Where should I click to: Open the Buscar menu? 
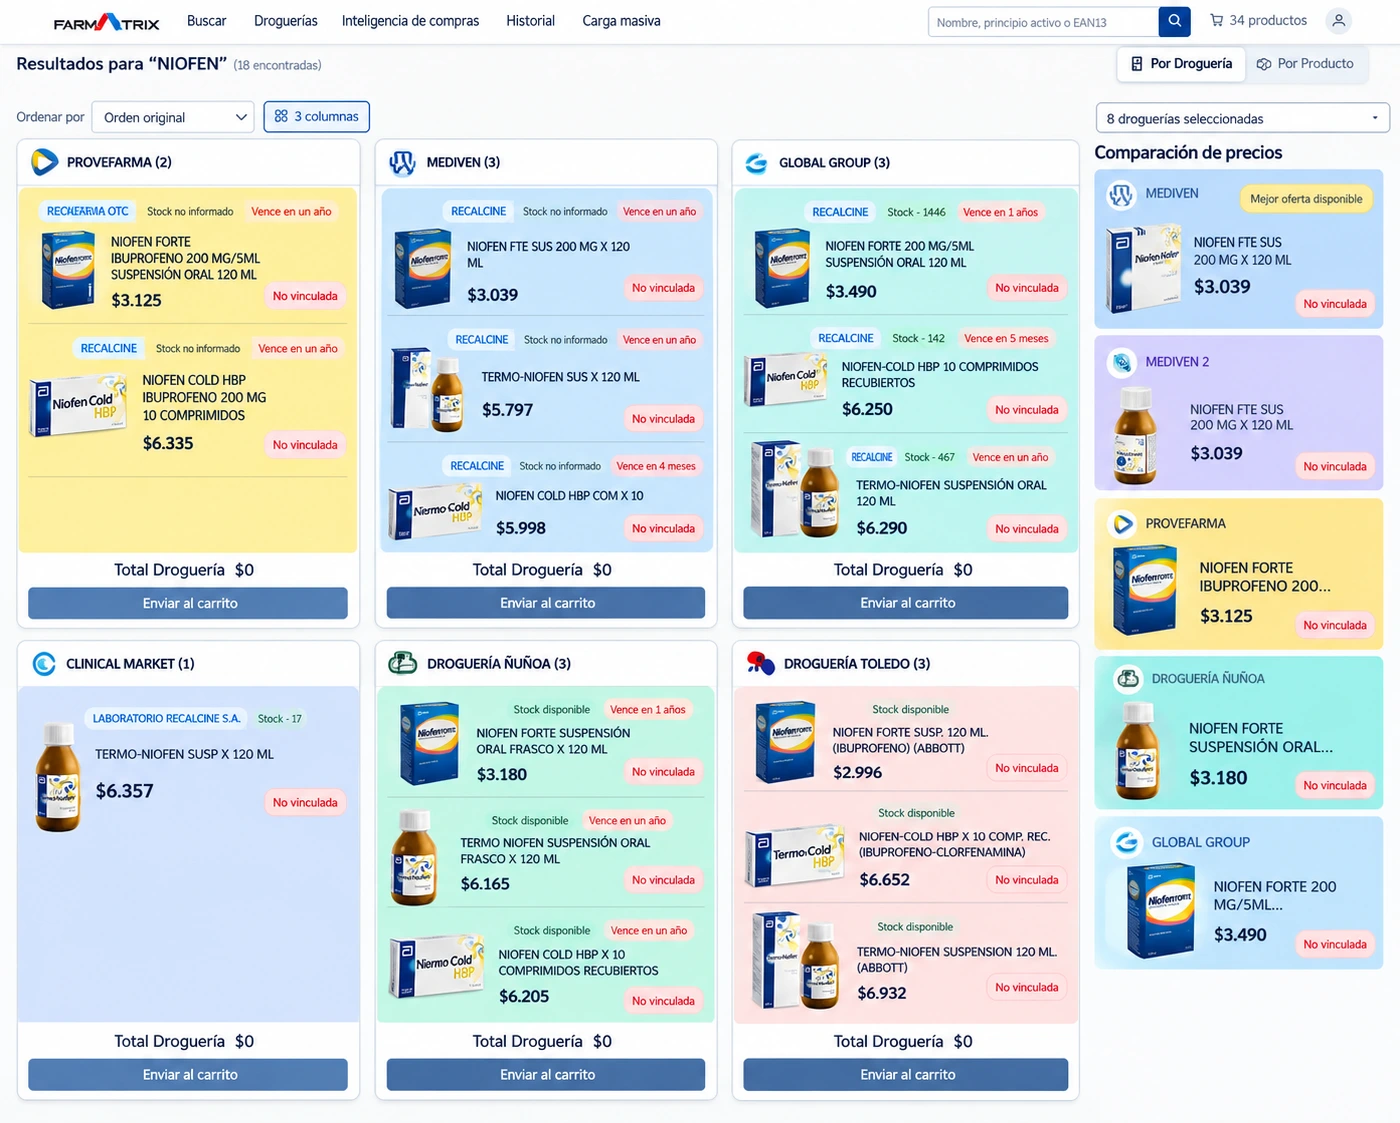[x=207, y=21]
